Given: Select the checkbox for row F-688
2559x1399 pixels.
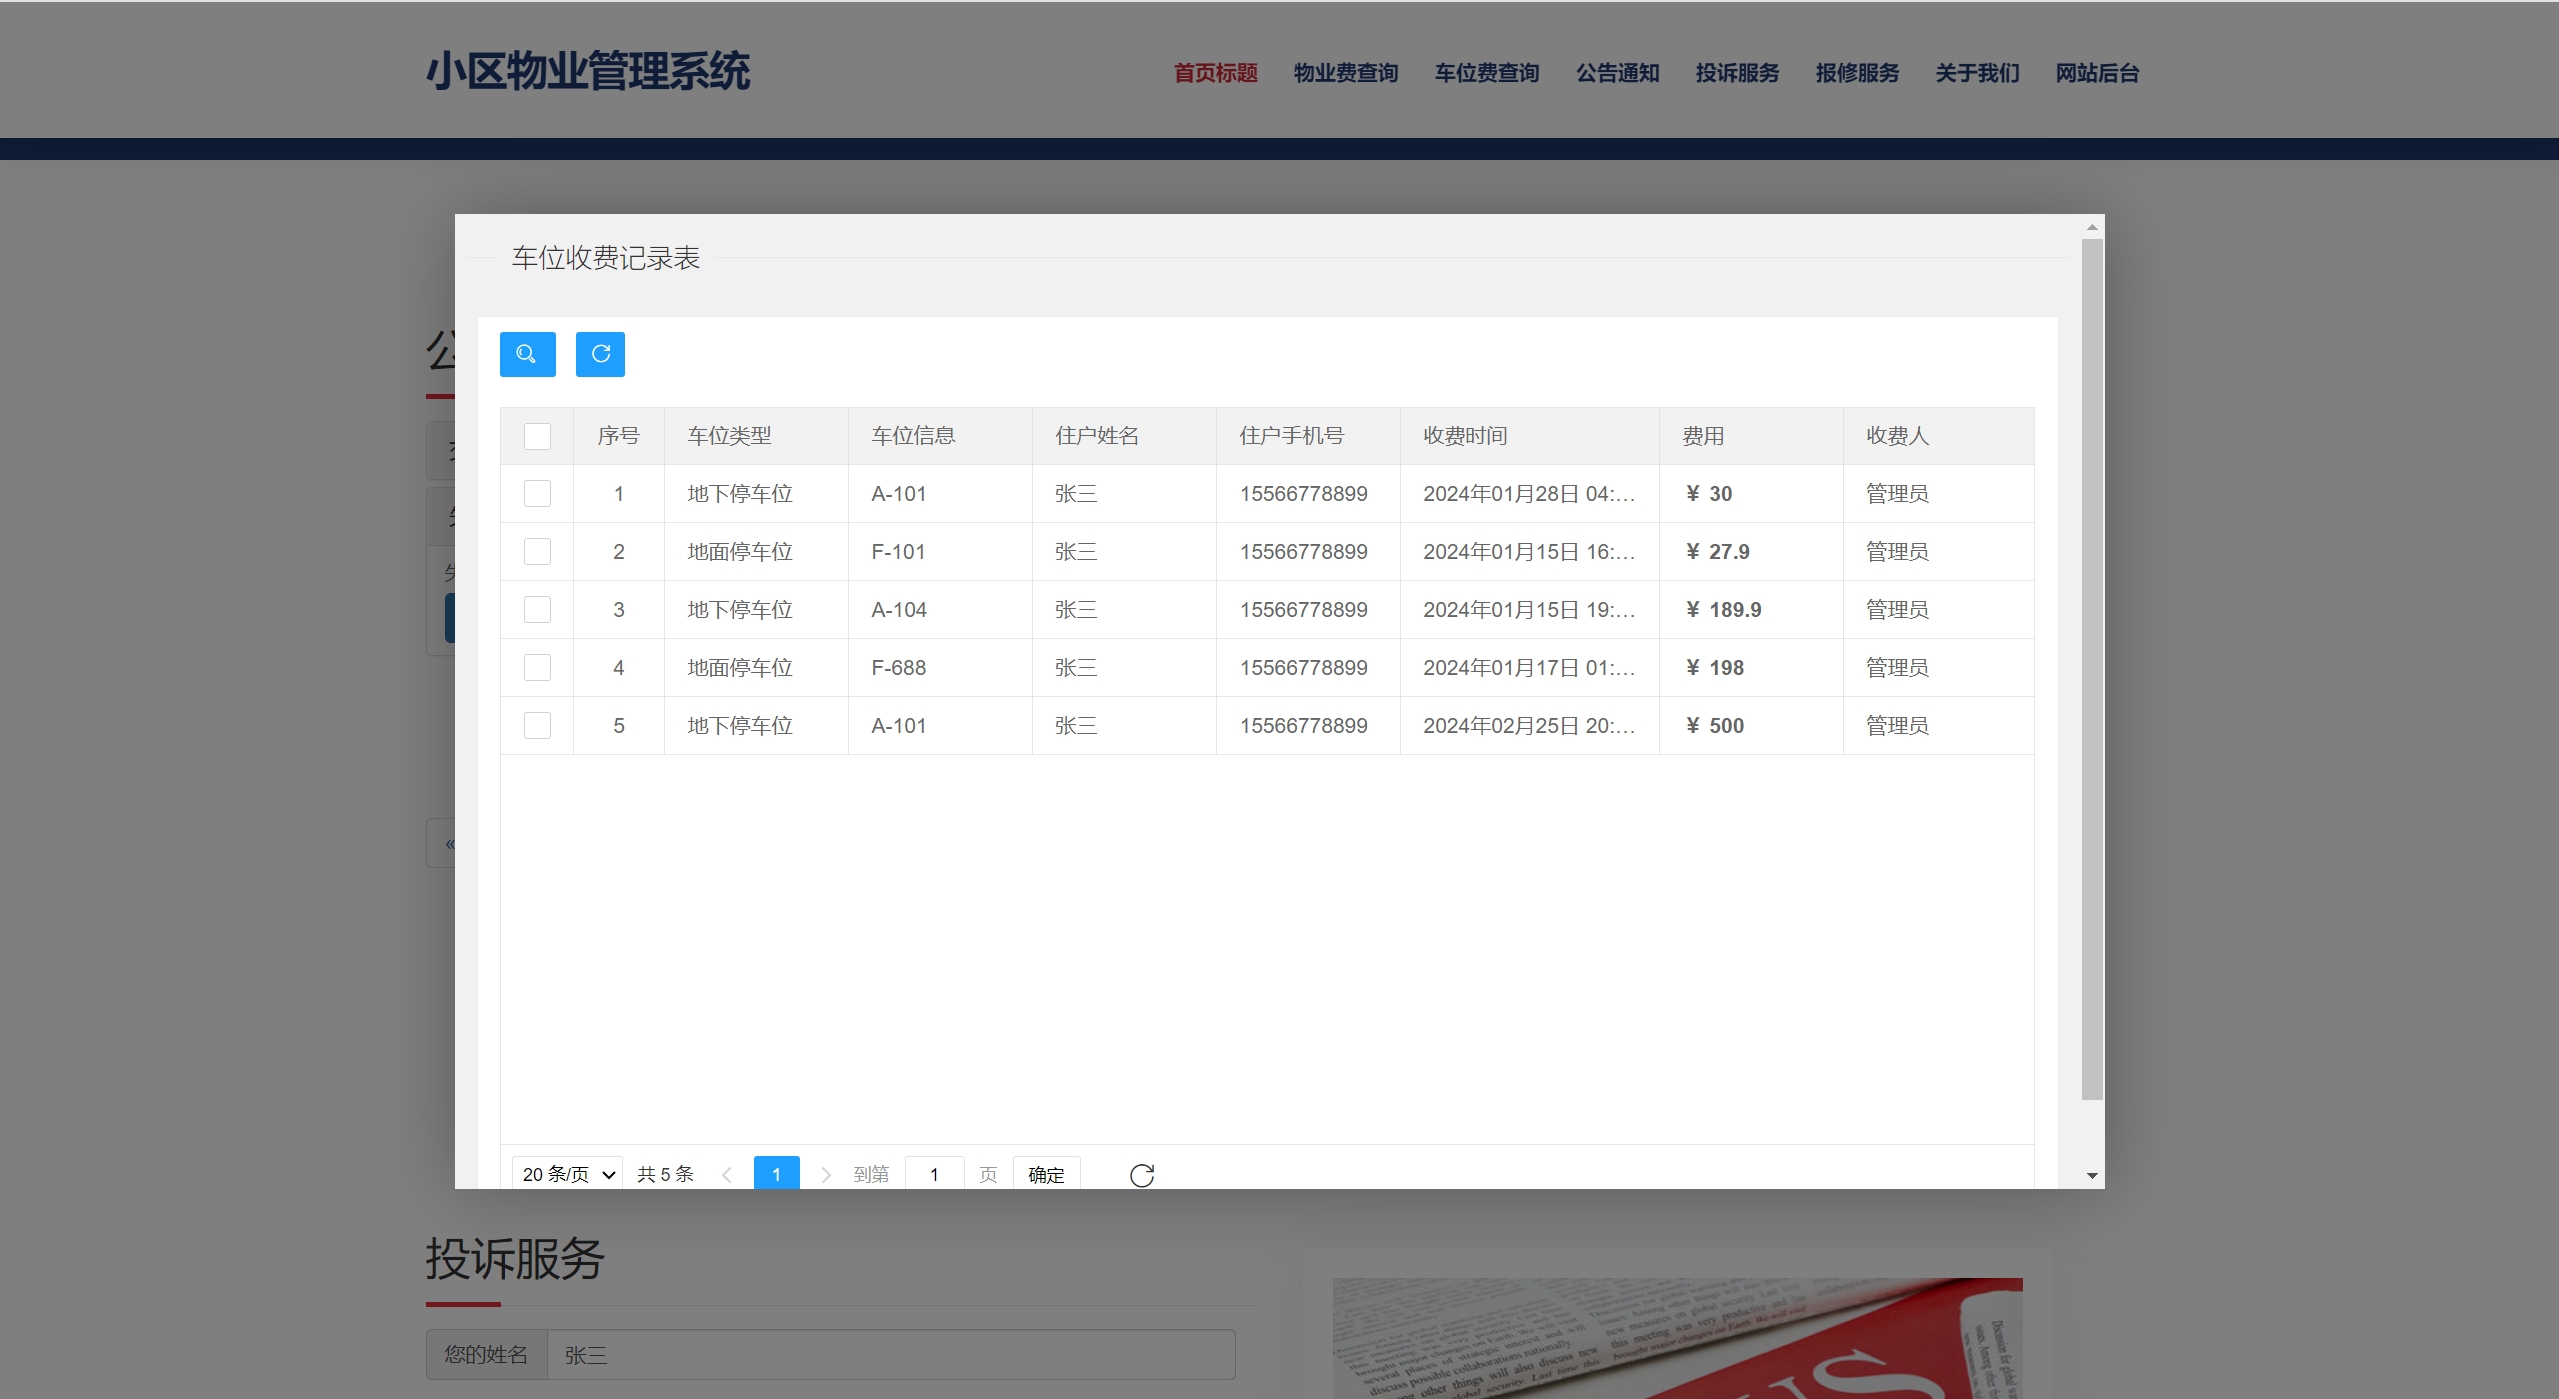Looking at the screenshot, I should point(537,668).
